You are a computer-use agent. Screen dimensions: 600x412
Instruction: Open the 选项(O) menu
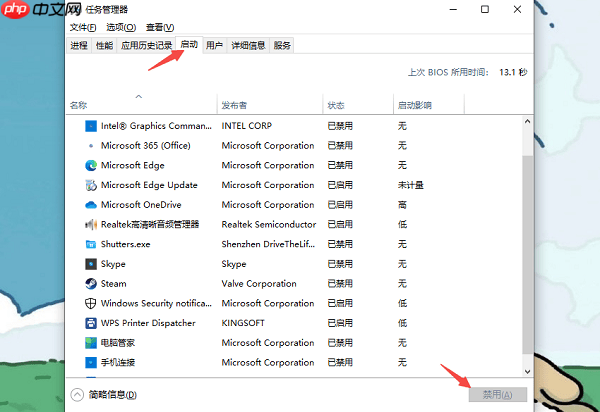coord(121,28)
